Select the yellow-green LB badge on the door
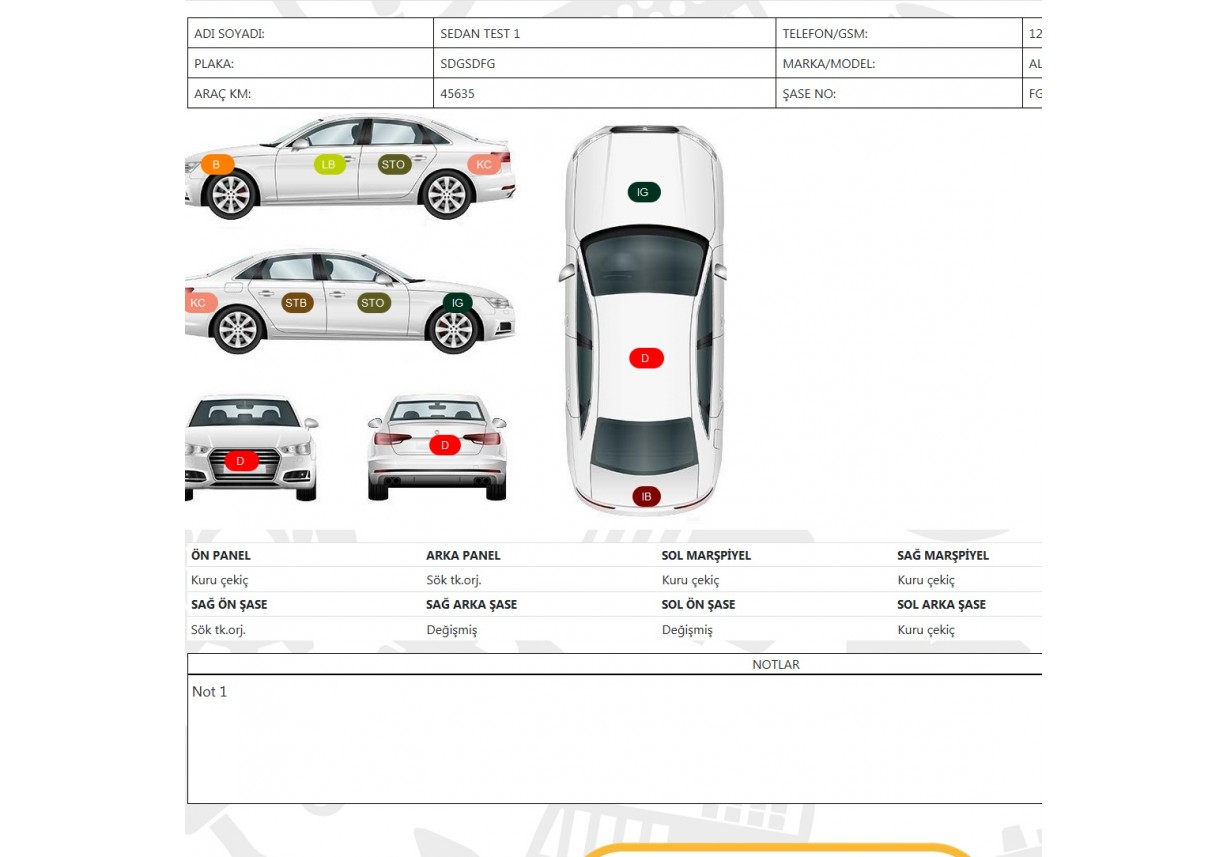Image resolution: width=1227 pixels, height=857 pixels. pos(329,164)
